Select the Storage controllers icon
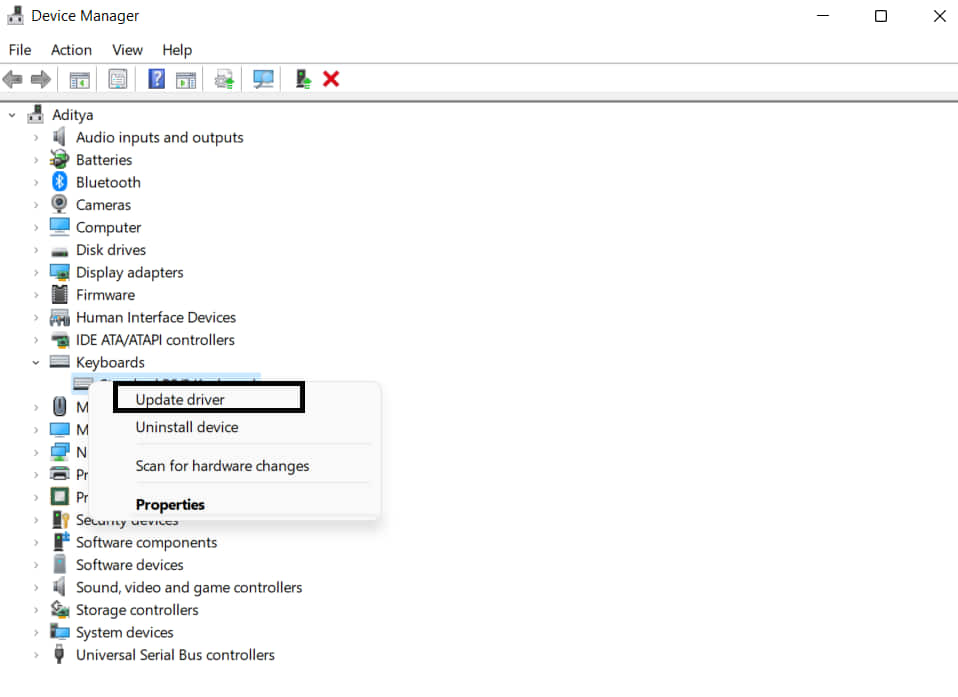 pos(59,609)
